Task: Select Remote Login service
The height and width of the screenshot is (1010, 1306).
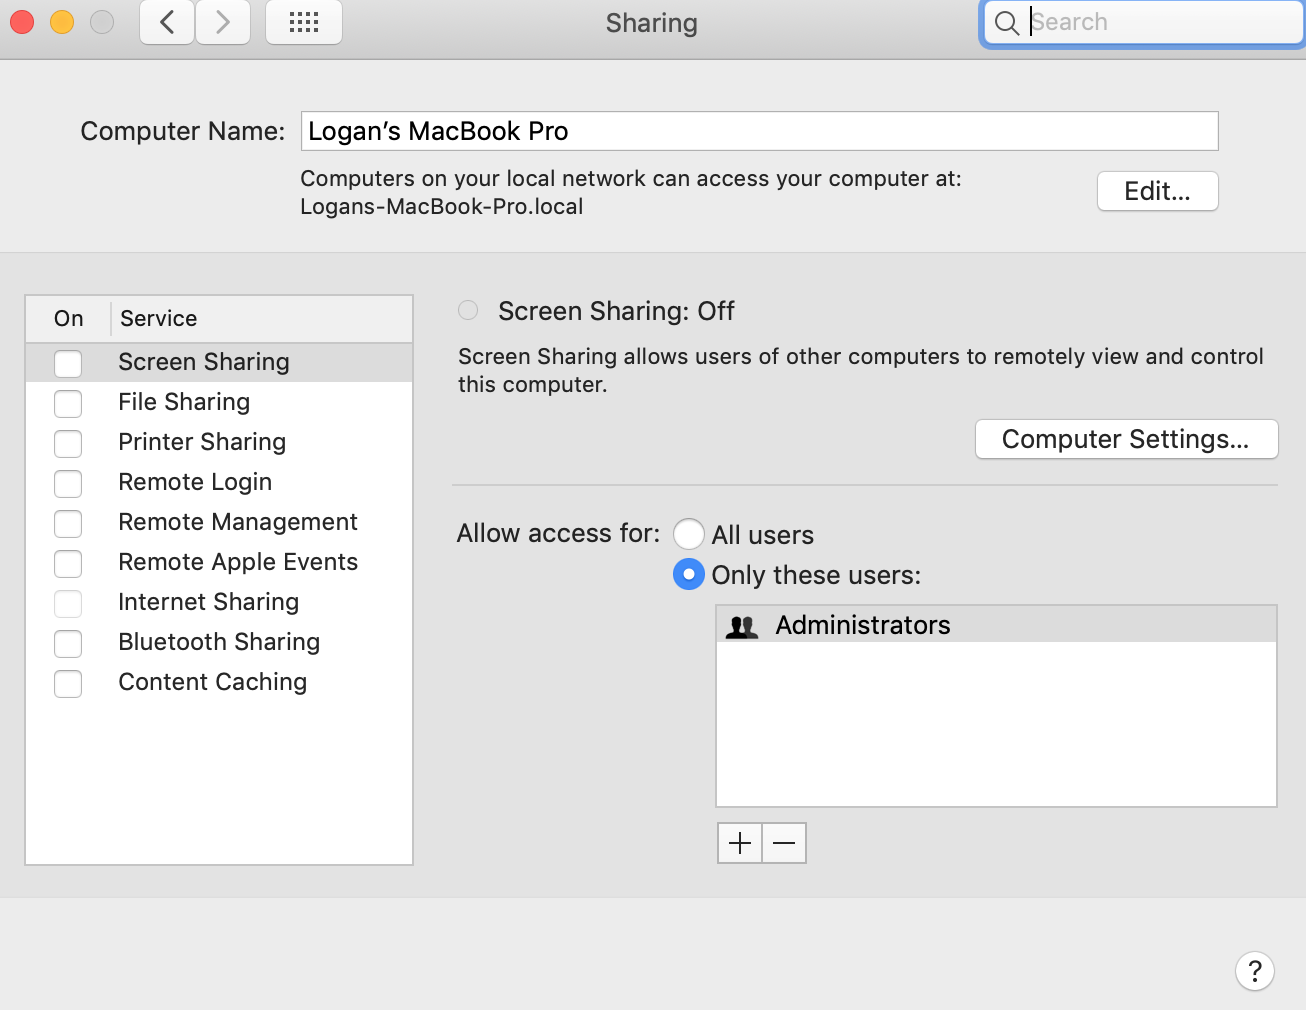Action: point(219,482)
